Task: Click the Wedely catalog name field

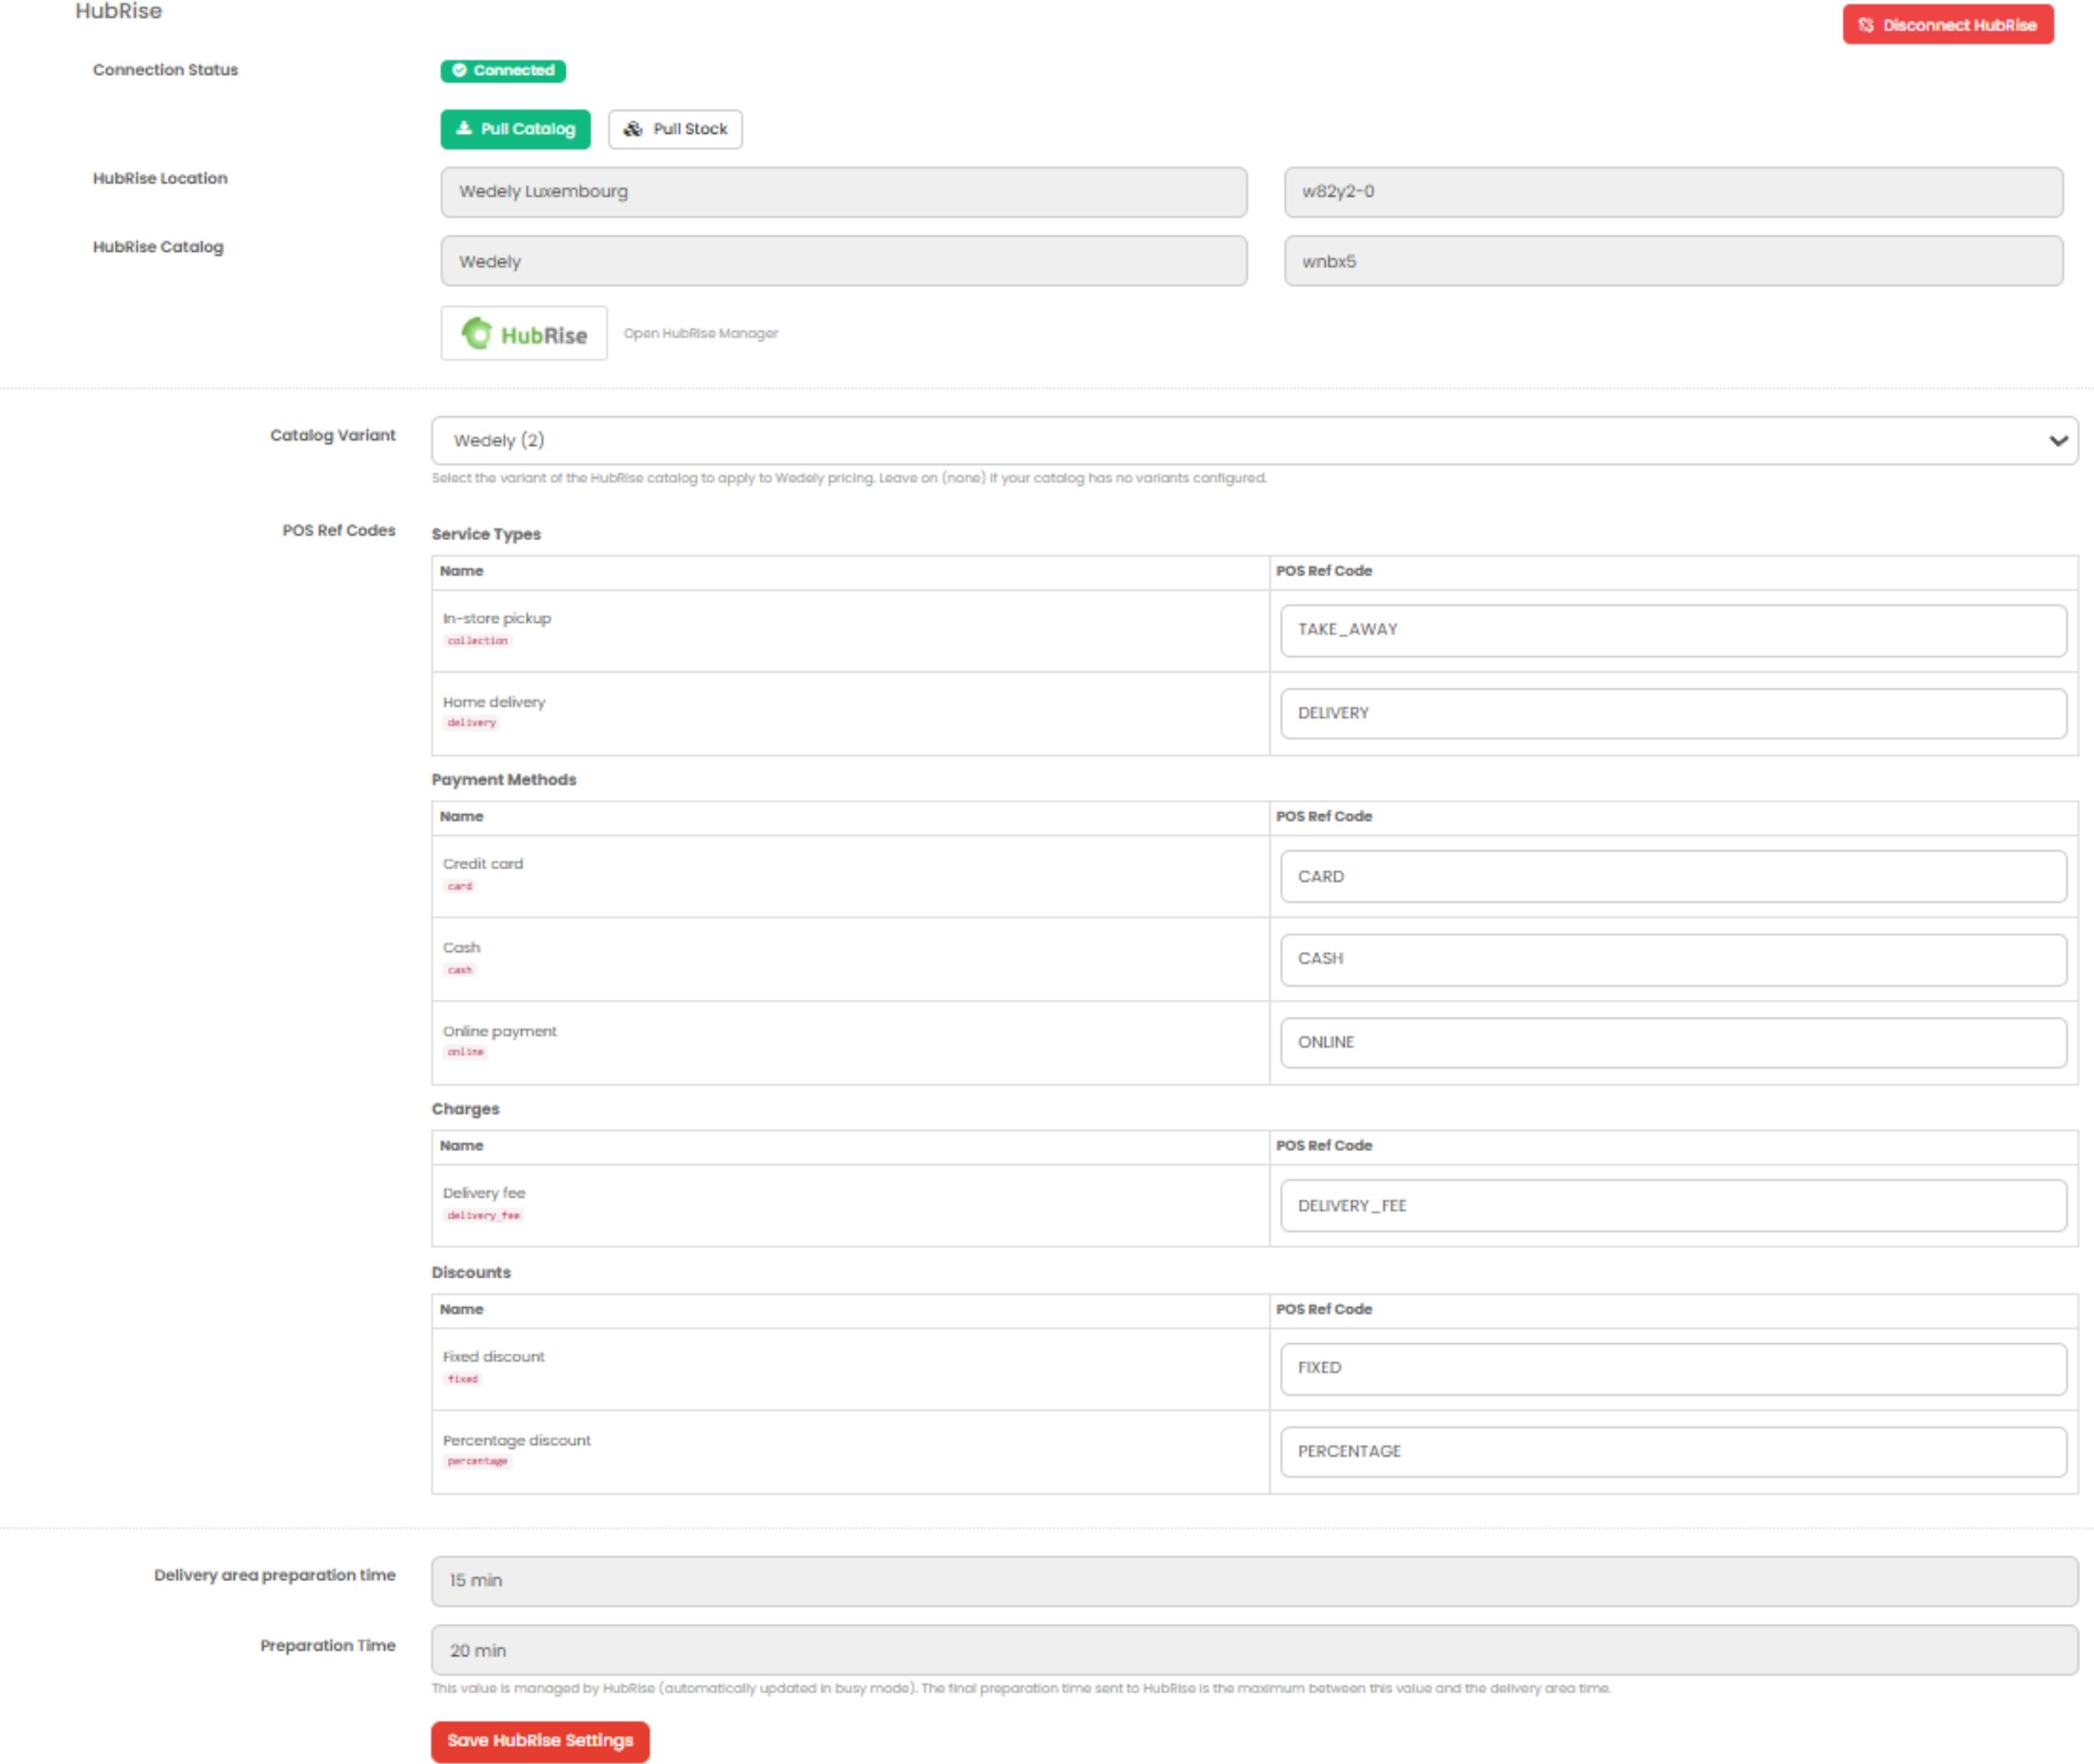Action: pyautogui.click(x=843, y=261)
